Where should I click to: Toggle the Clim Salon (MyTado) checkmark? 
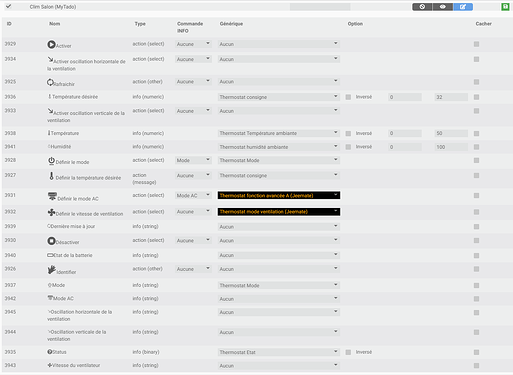(9, 6)
